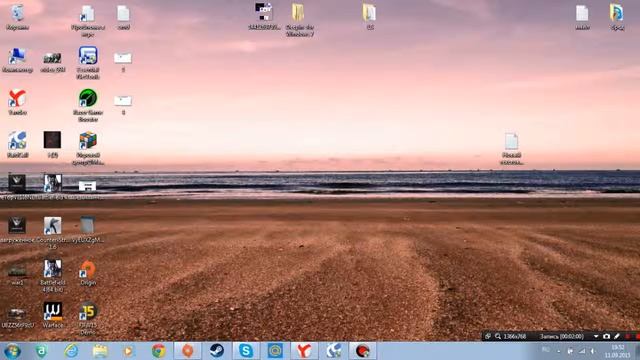Click the 1366x768 resolution label

515,336
